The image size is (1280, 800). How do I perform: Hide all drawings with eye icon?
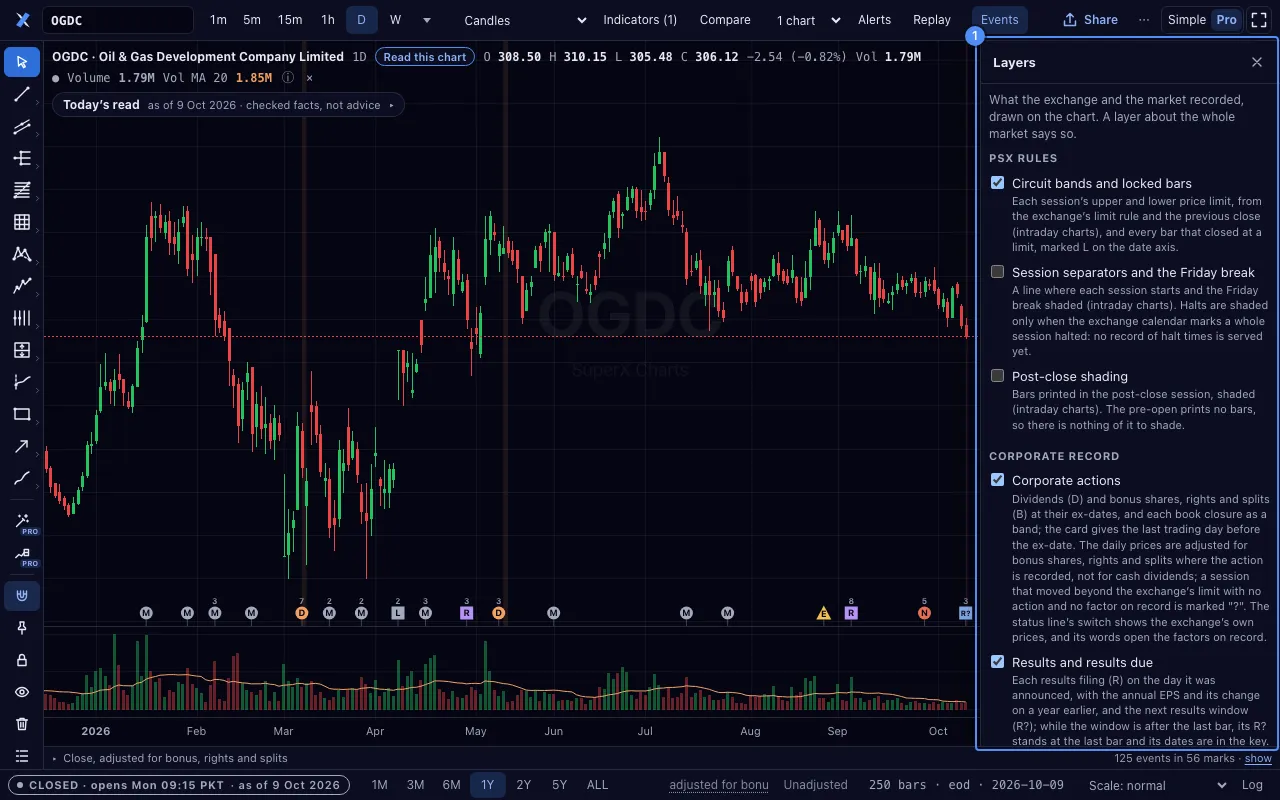tap(22, 692)
